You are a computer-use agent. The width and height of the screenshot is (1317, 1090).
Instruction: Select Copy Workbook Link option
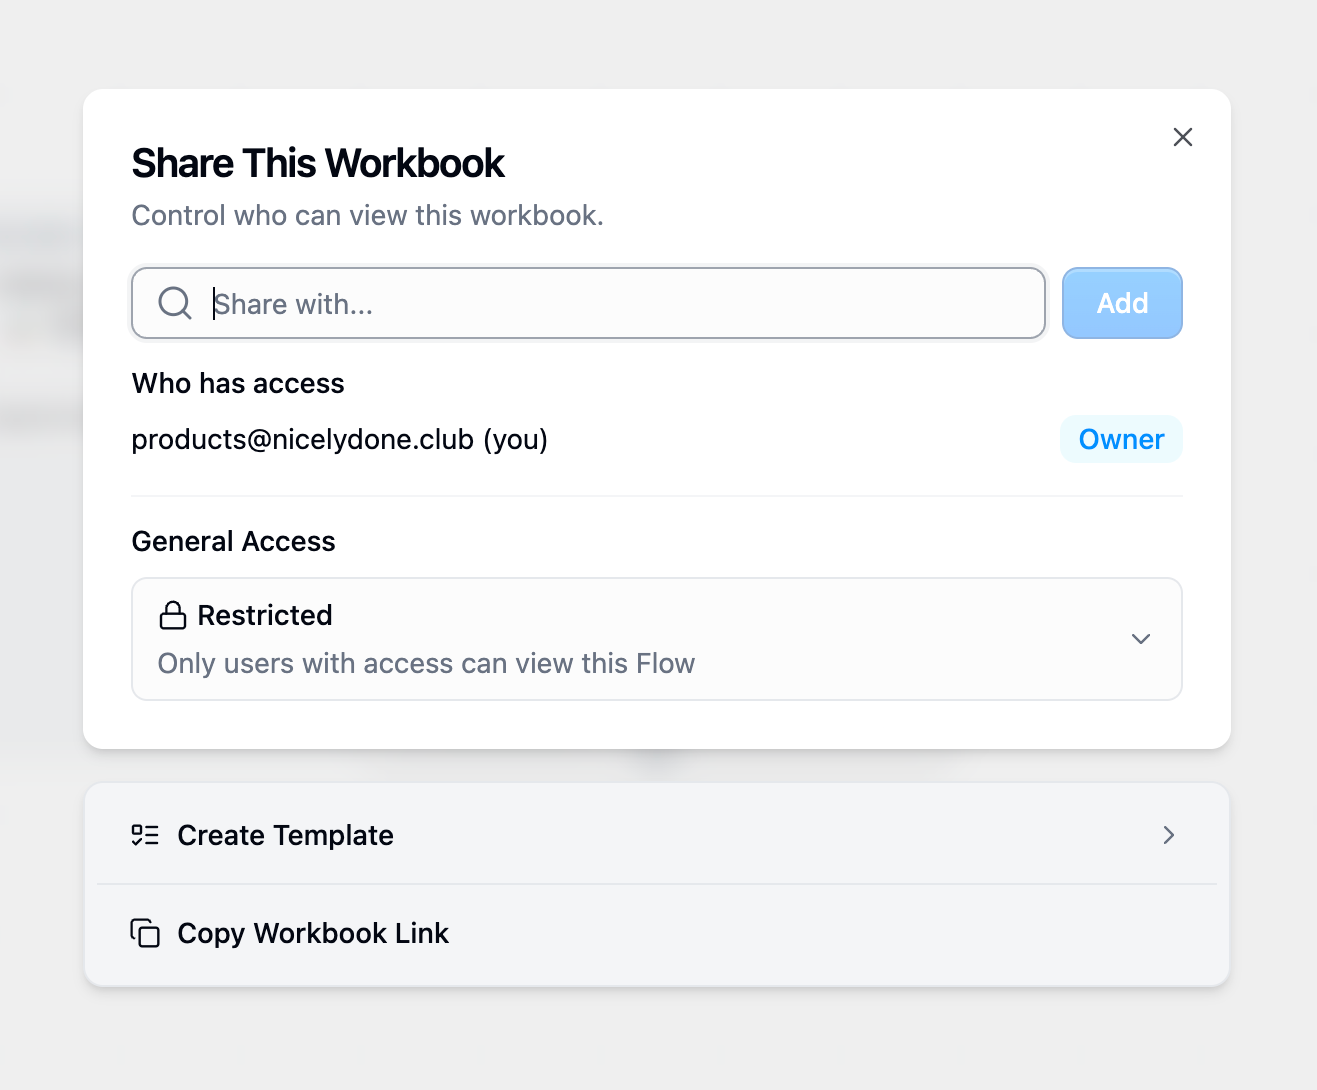[x=313, y=933]
